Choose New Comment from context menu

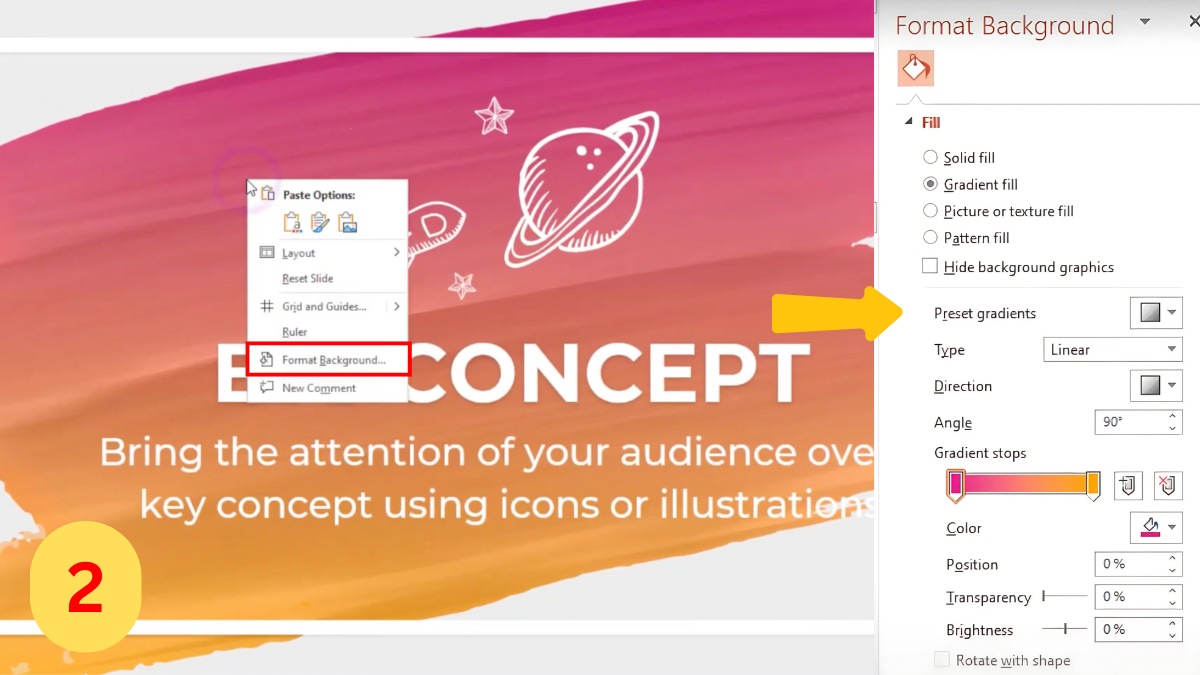tap(318, 388)
